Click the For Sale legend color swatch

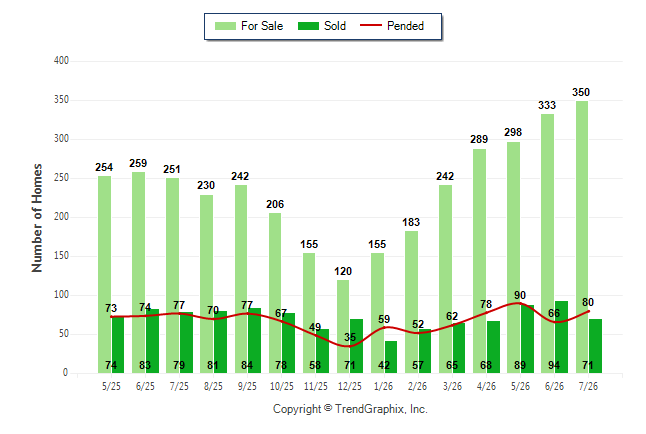point(225,26)
